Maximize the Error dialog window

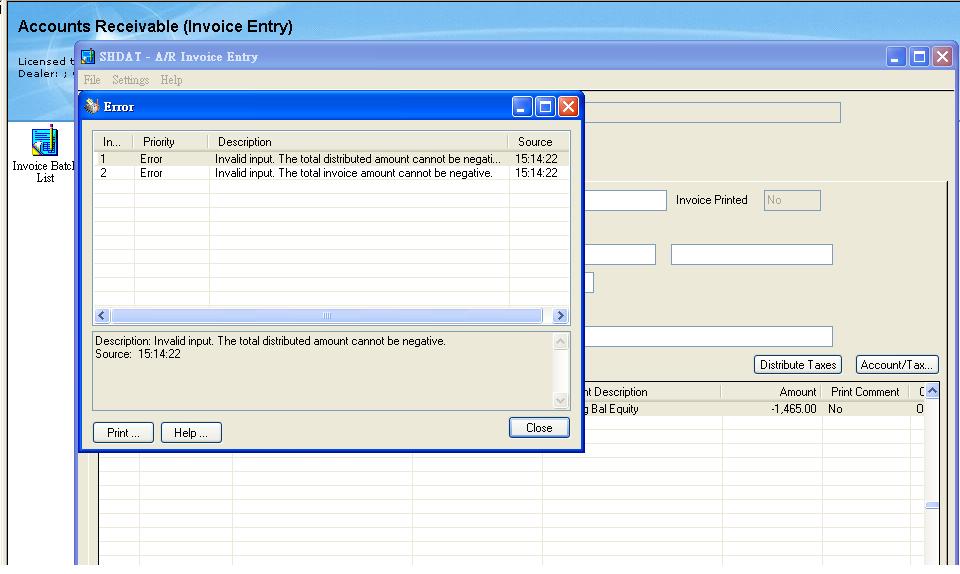(x=546, y=107)
